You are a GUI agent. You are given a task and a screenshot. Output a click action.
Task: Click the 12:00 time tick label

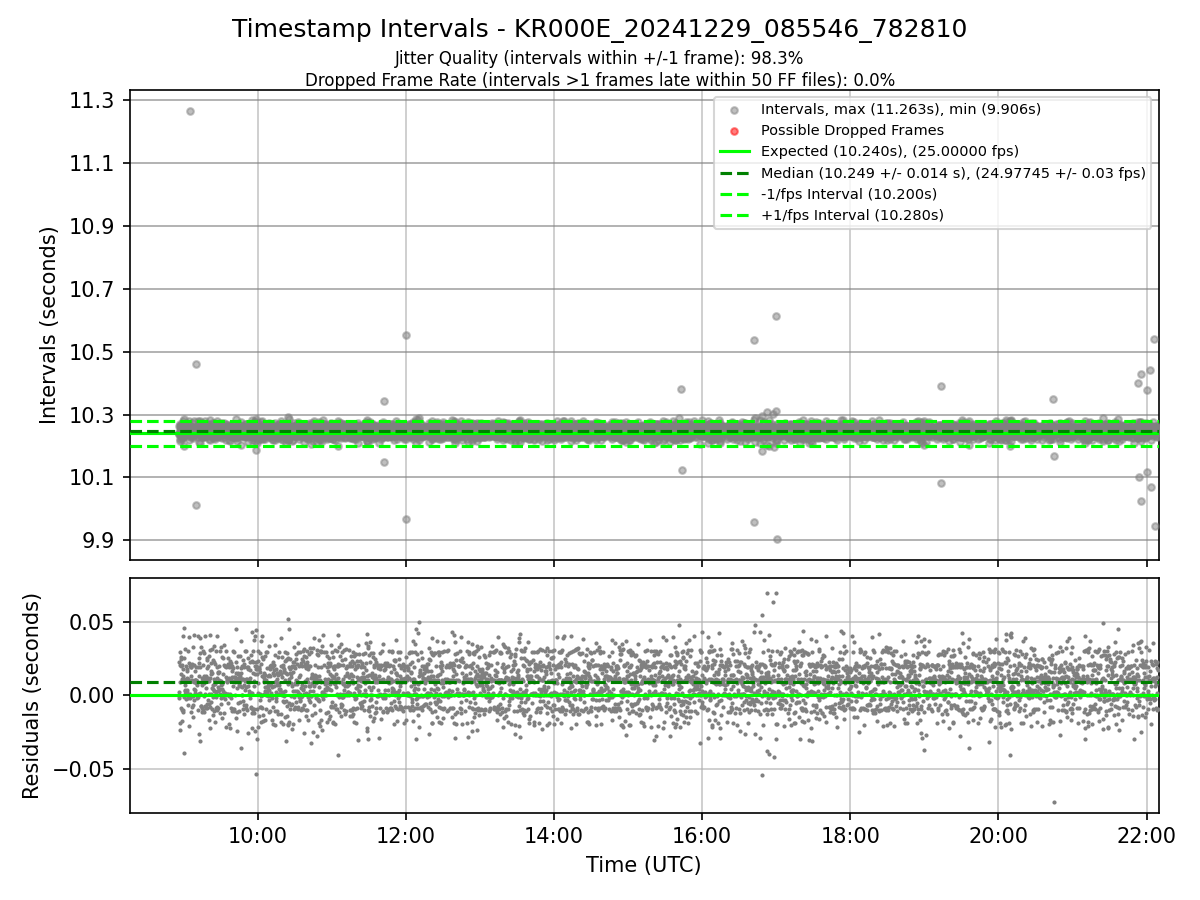point(406,836)
